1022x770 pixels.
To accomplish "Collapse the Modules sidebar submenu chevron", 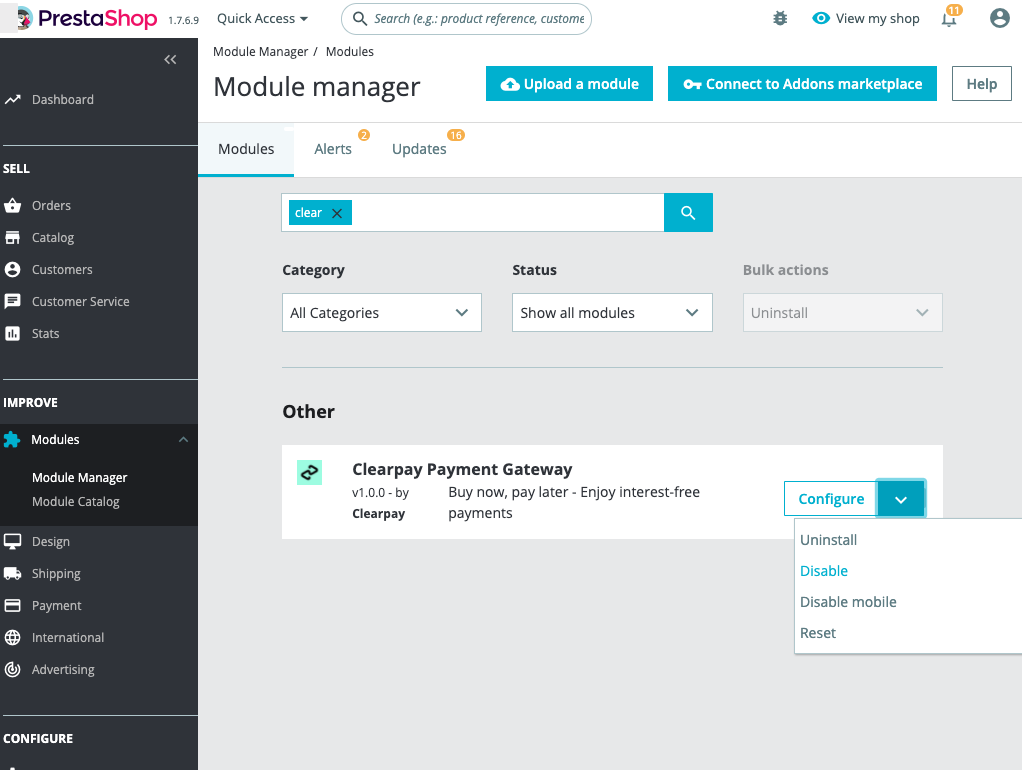I will (183, 439).
